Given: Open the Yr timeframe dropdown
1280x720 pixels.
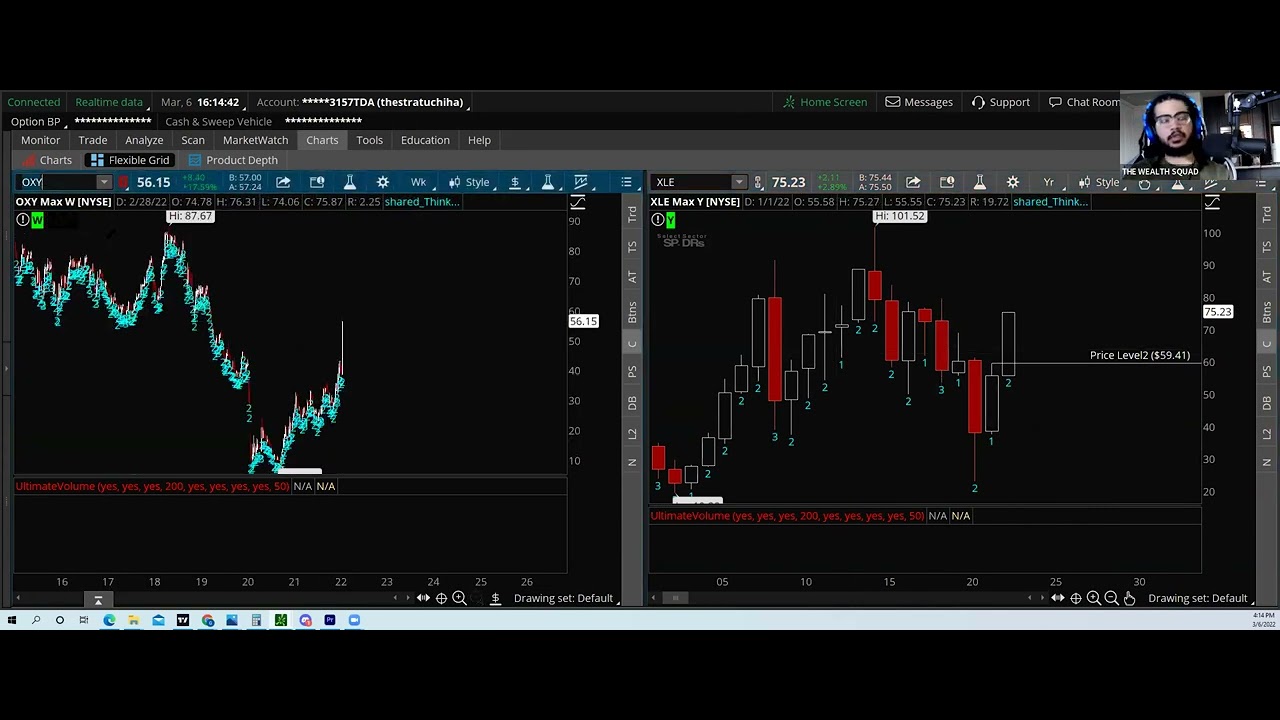Looking at the screenshot, I should pos(1048,182).
